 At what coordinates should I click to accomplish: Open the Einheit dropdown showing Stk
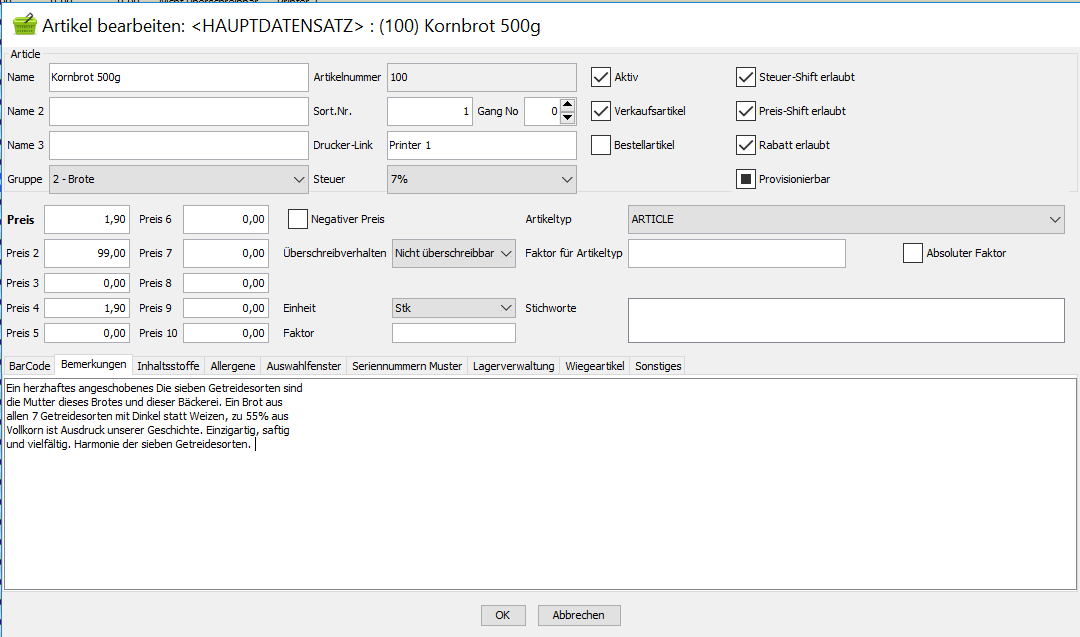pyautogui.click(x=453, y=308)
